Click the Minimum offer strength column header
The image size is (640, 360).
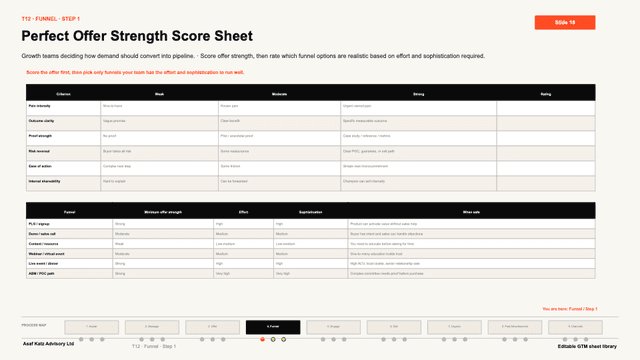[163, 212]
